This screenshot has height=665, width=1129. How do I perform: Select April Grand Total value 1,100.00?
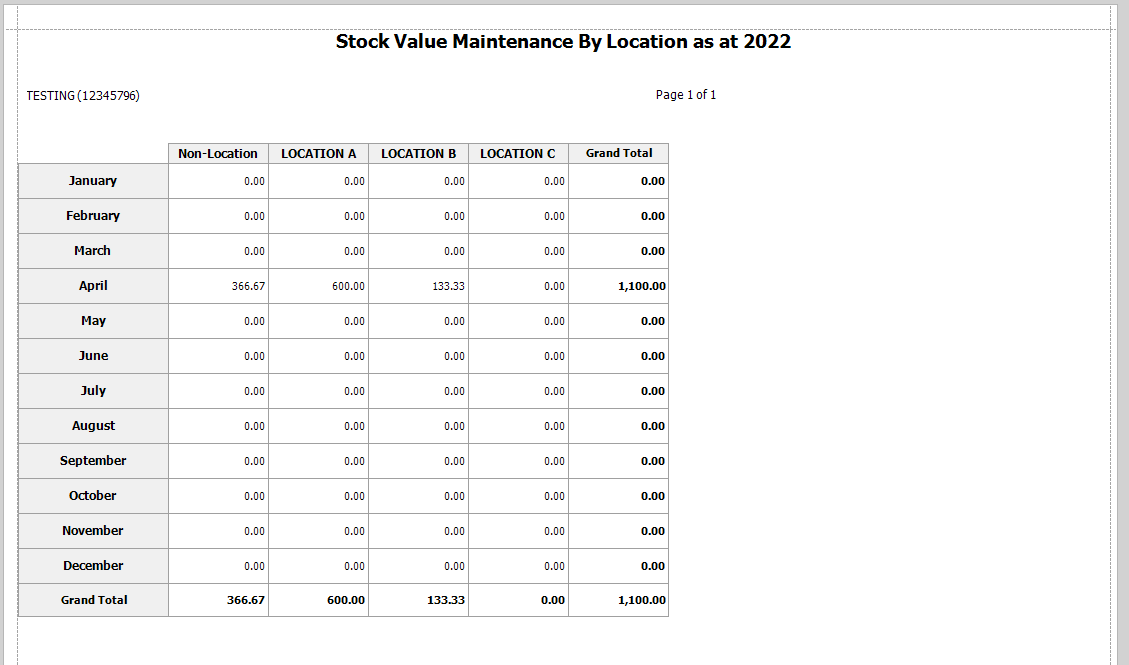click(619, 286)
